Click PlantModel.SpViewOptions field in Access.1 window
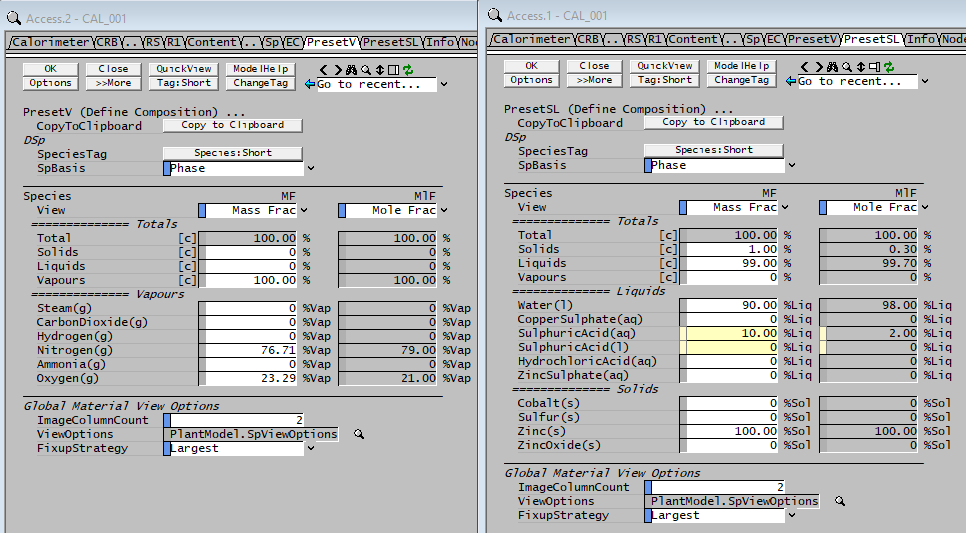The width and height of the screenshot is (966, 533). (734, 501)
